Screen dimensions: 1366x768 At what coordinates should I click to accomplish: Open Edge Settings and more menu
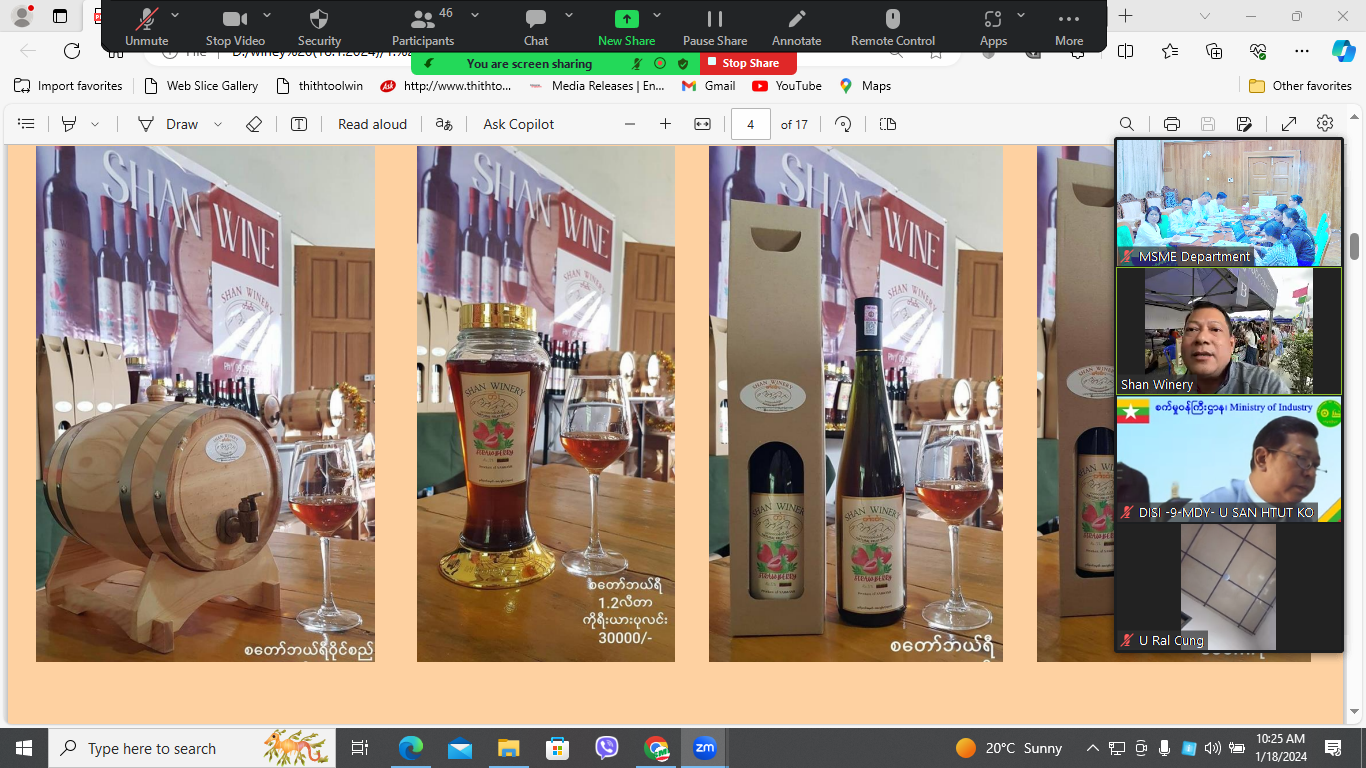(1301, 51)
